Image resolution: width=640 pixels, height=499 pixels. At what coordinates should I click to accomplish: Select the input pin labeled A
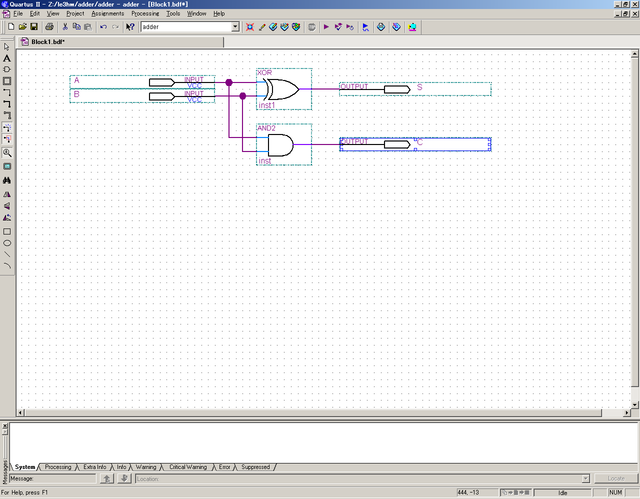(x=142, y=82)
